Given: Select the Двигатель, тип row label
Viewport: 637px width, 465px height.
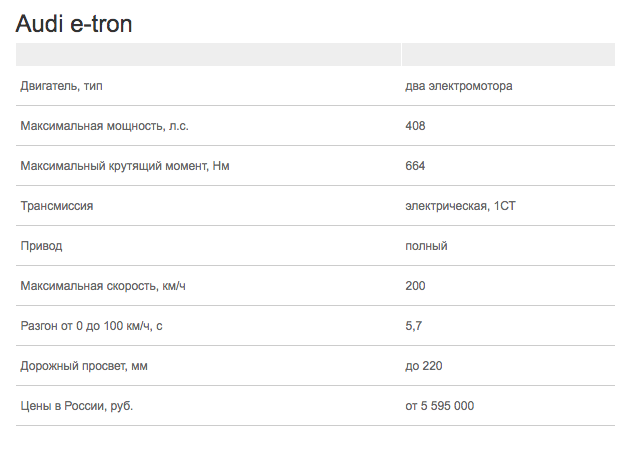Looking at the screenshot, I should tap(61, 86).
